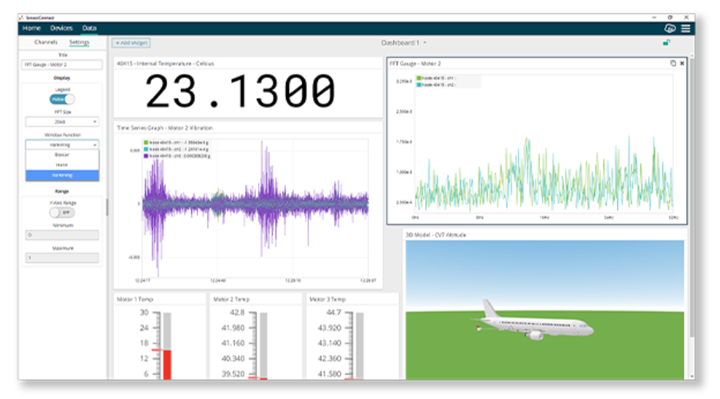Click the widget Title input field
Viewport: 720px width, 399px height.
pyautogui.click(x=62, y=65)
